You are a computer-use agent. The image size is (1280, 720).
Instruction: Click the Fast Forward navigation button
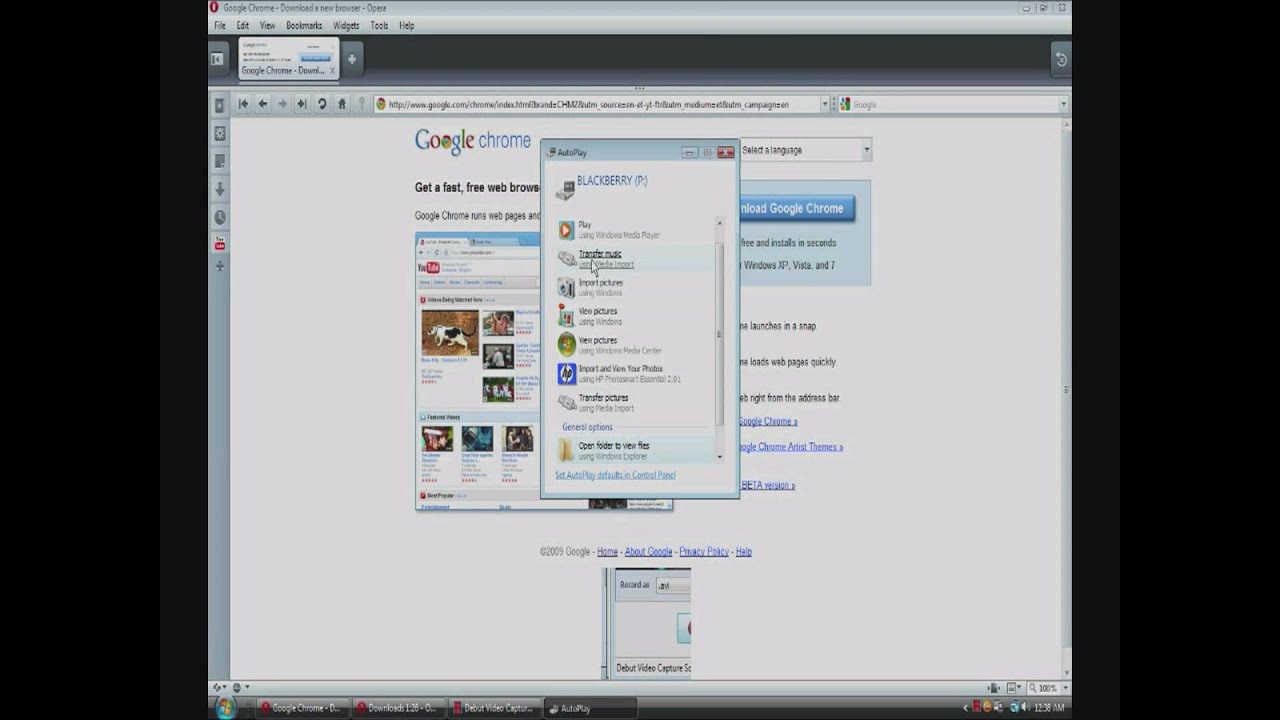[302, 104]
